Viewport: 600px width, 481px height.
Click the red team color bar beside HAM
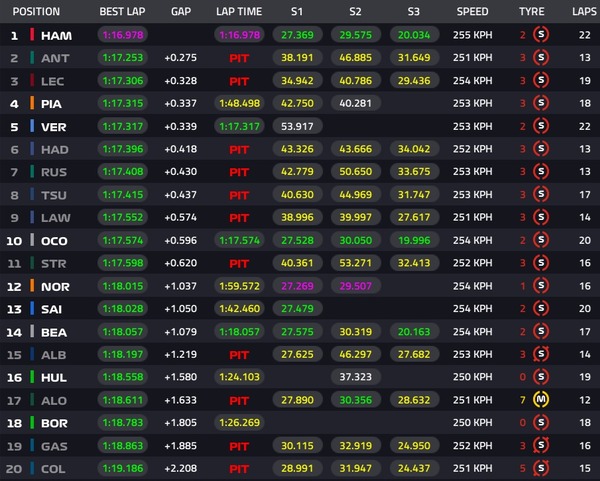33,35
